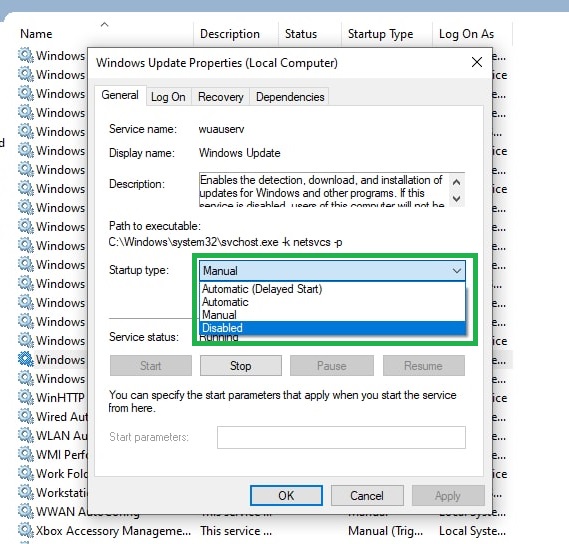
Task: Click the Resume button
Action: tap(423, 365)
